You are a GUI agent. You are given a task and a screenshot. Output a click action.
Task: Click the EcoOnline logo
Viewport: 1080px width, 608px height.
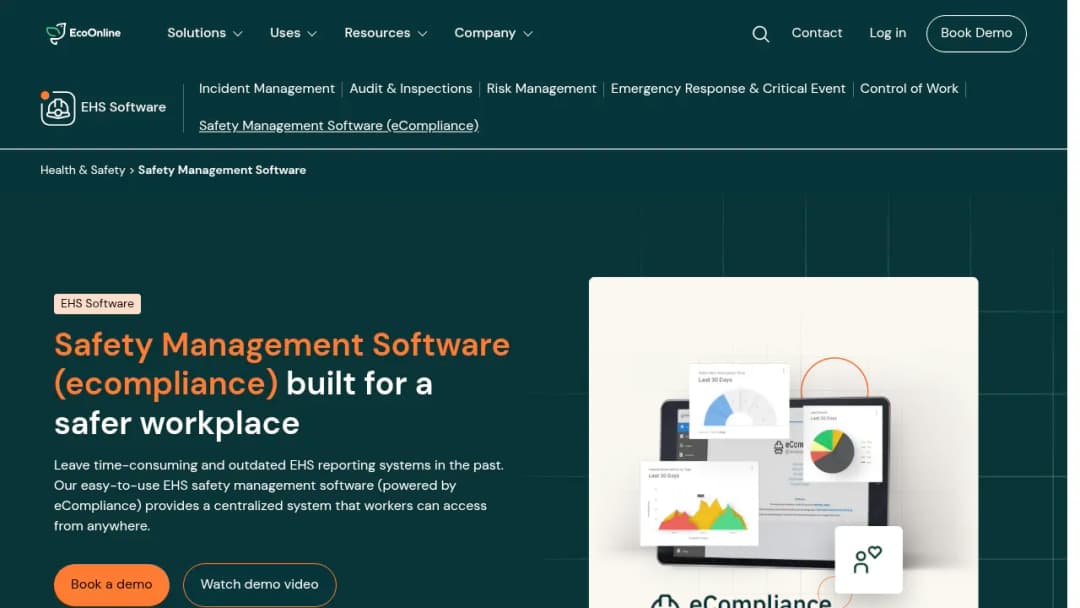83,33
